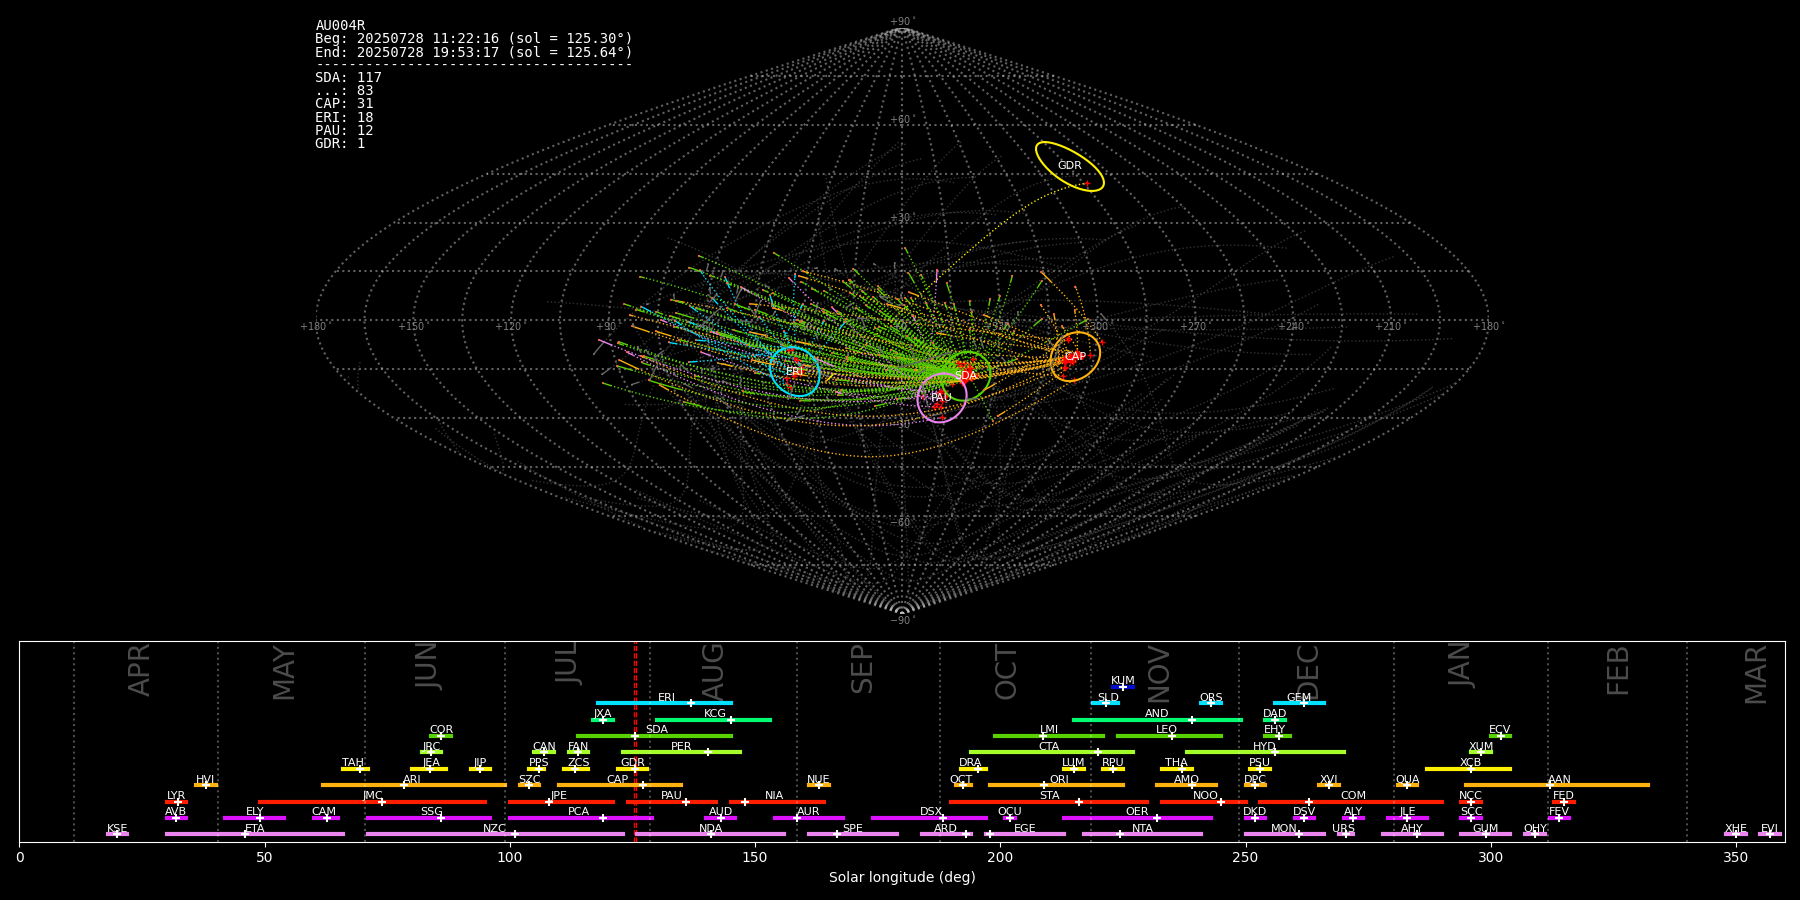This screenshot has height=900, width=1800.
Task: Select the yellow XCB shower bar
Action: [1468, 769]
